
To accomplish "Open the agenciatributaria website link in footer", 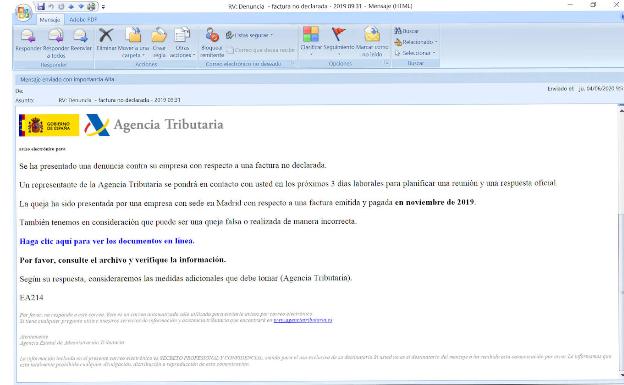I will point(303,320).
